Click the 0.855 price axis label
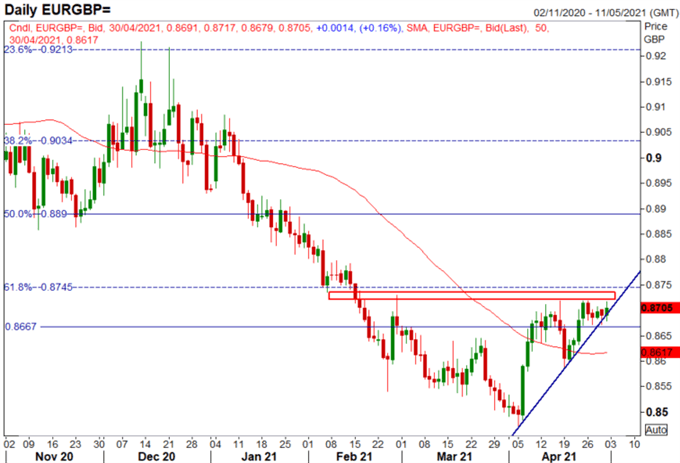680x463 pixels. pyautogui.click(x=658, y=386)
